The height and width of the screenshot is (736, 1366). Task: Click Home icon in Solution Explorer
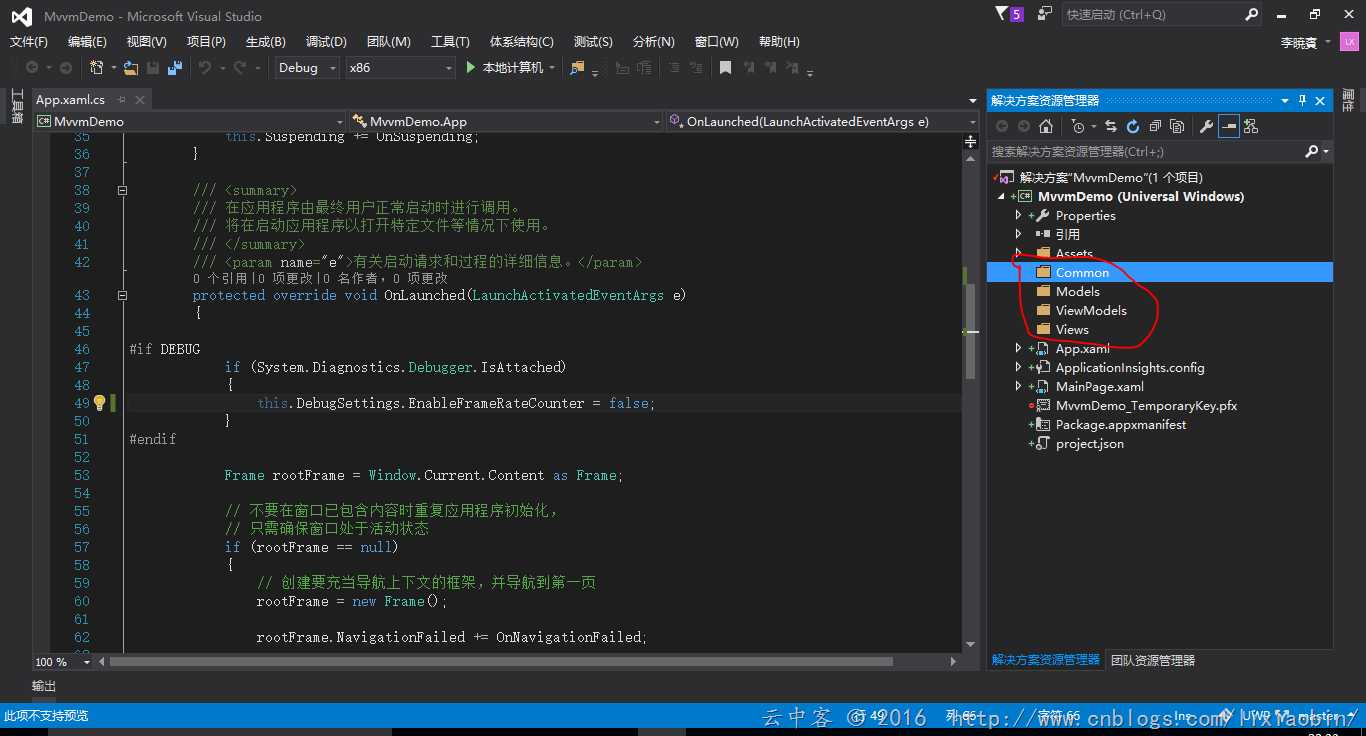1045,126
